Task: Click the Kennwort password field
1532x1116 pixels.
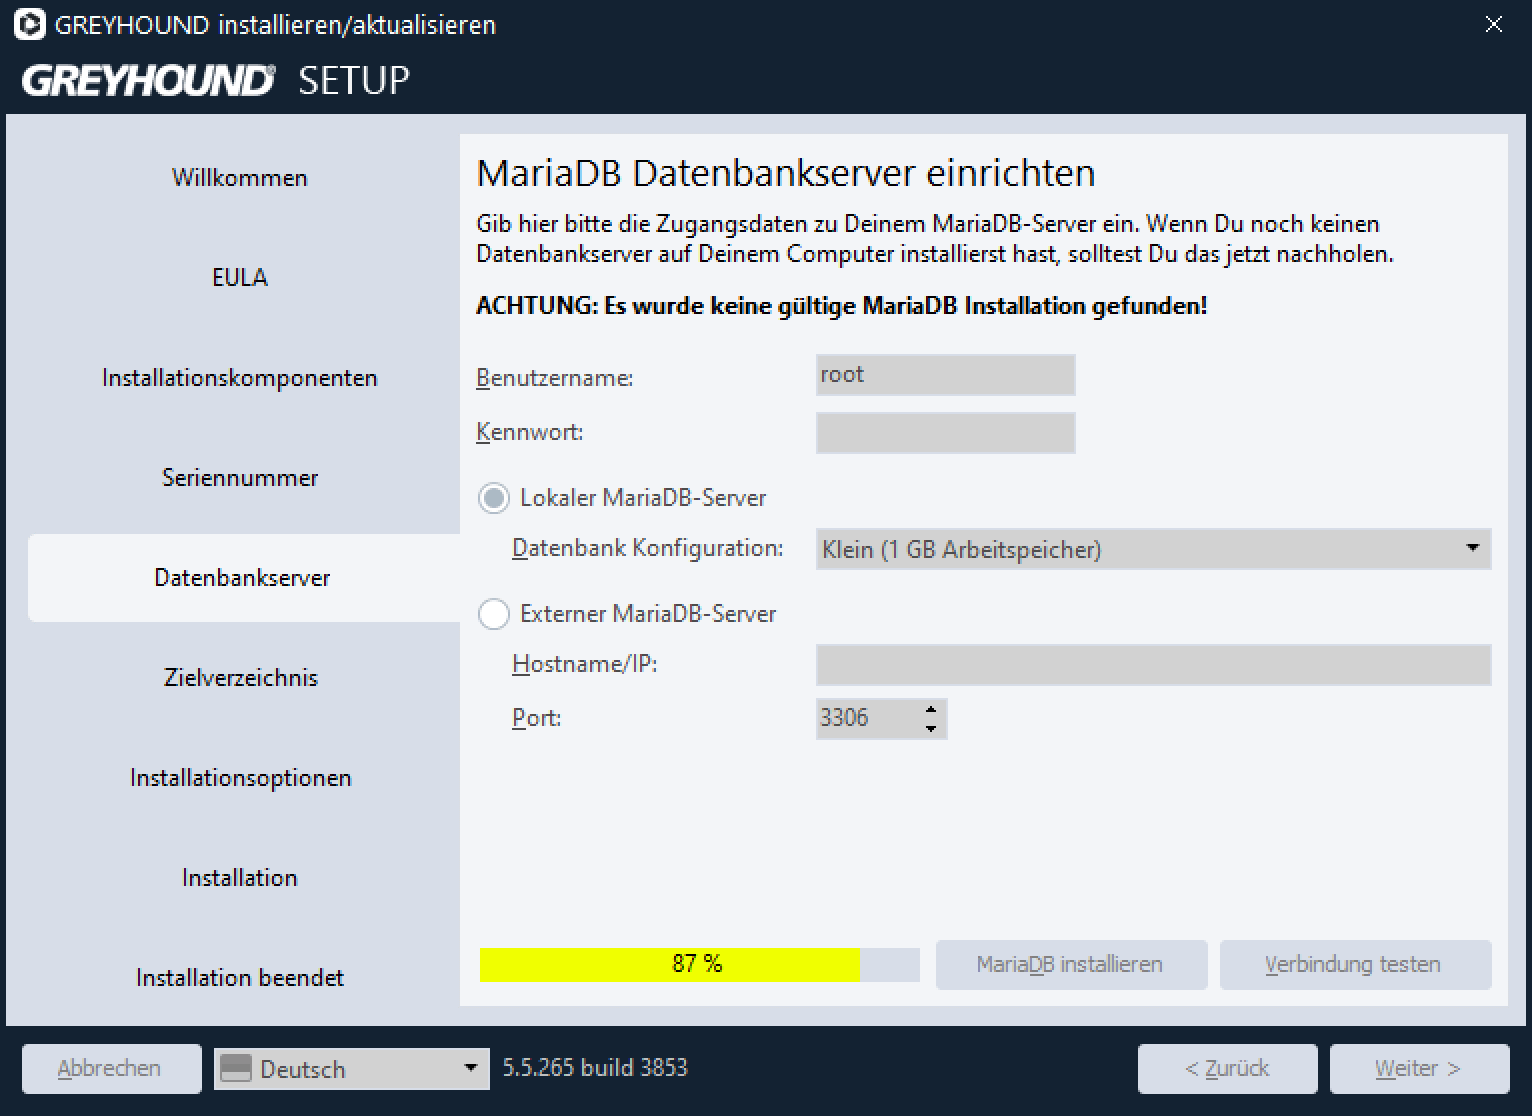Action: click(x=945, y=433)
